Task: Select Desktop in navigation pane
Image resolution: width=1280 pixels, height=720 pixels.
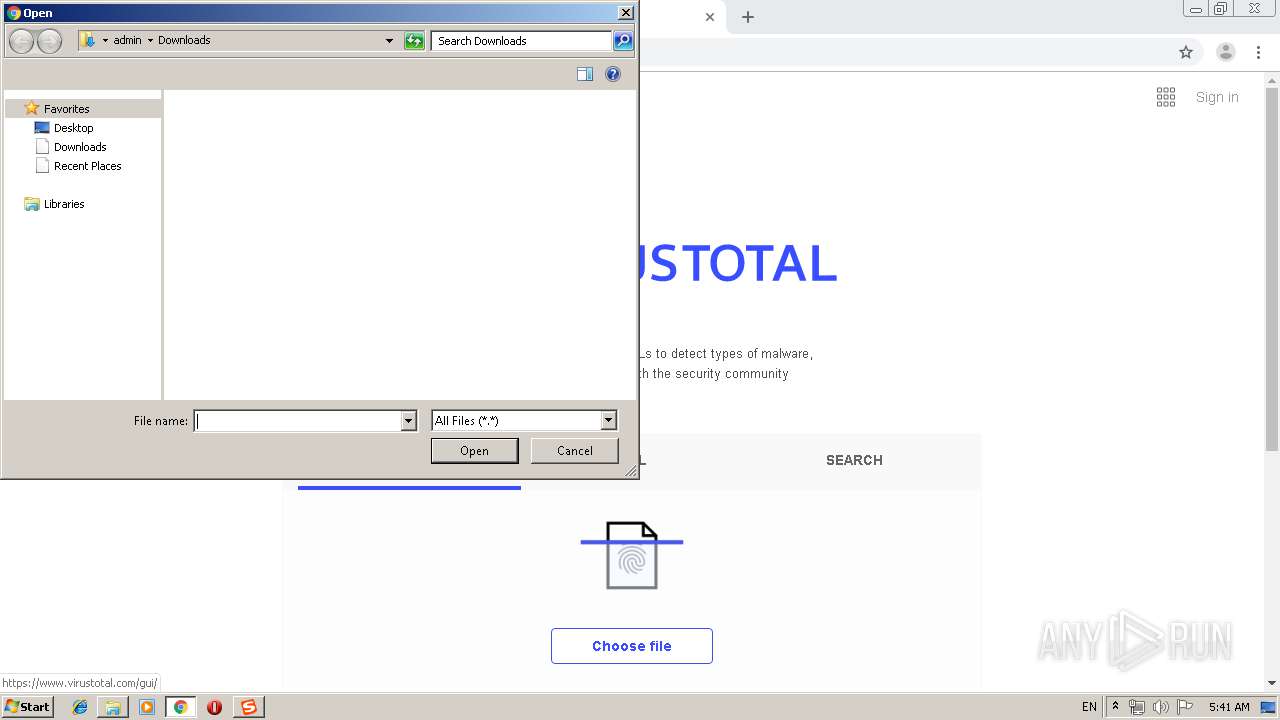Action: point(74,128)
